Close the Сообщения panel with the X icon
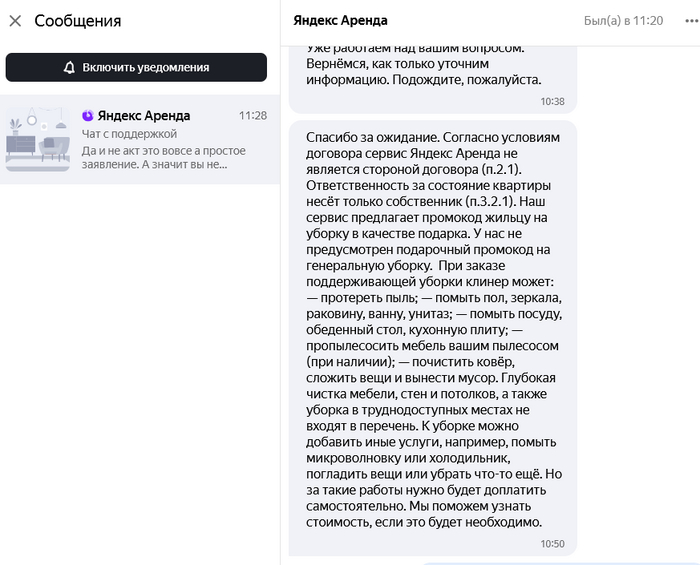700x565 pixels. (x=15, y=21)
